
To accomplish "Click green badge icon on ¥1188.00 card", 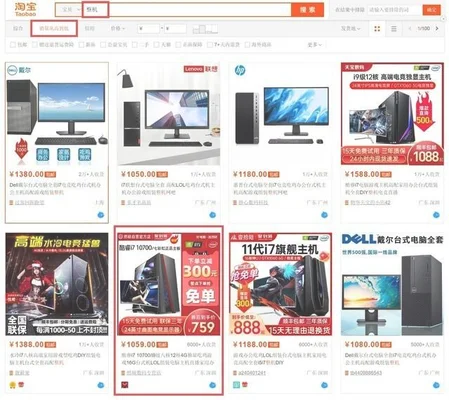I will click(x=236, y=385).
